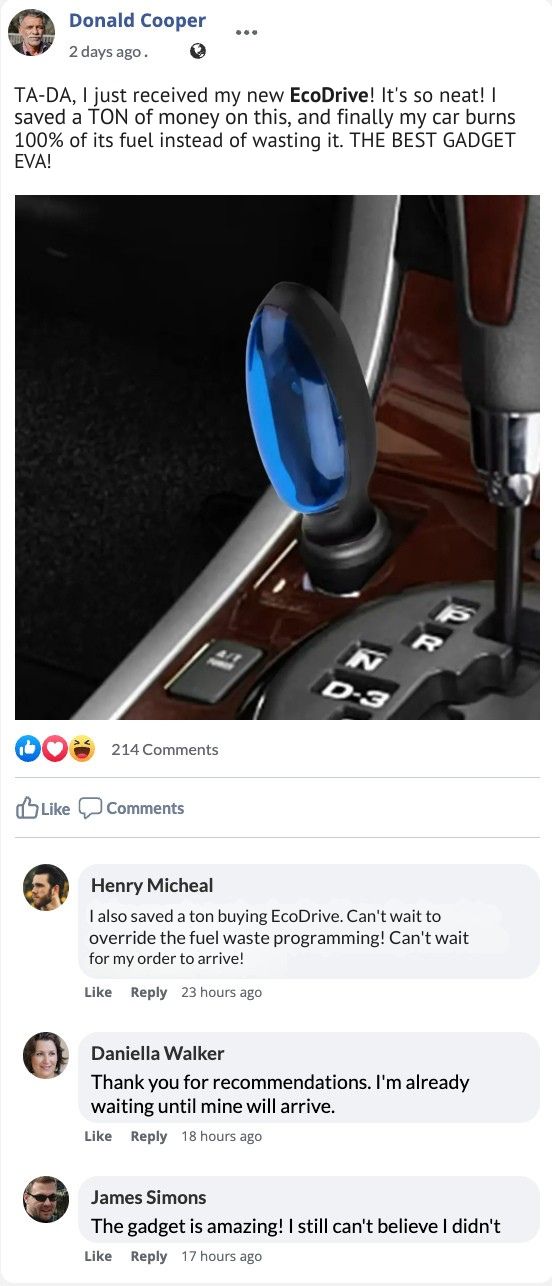Like James Simons' comment
Screen dimensions: 552x1286
(98, 1256)
